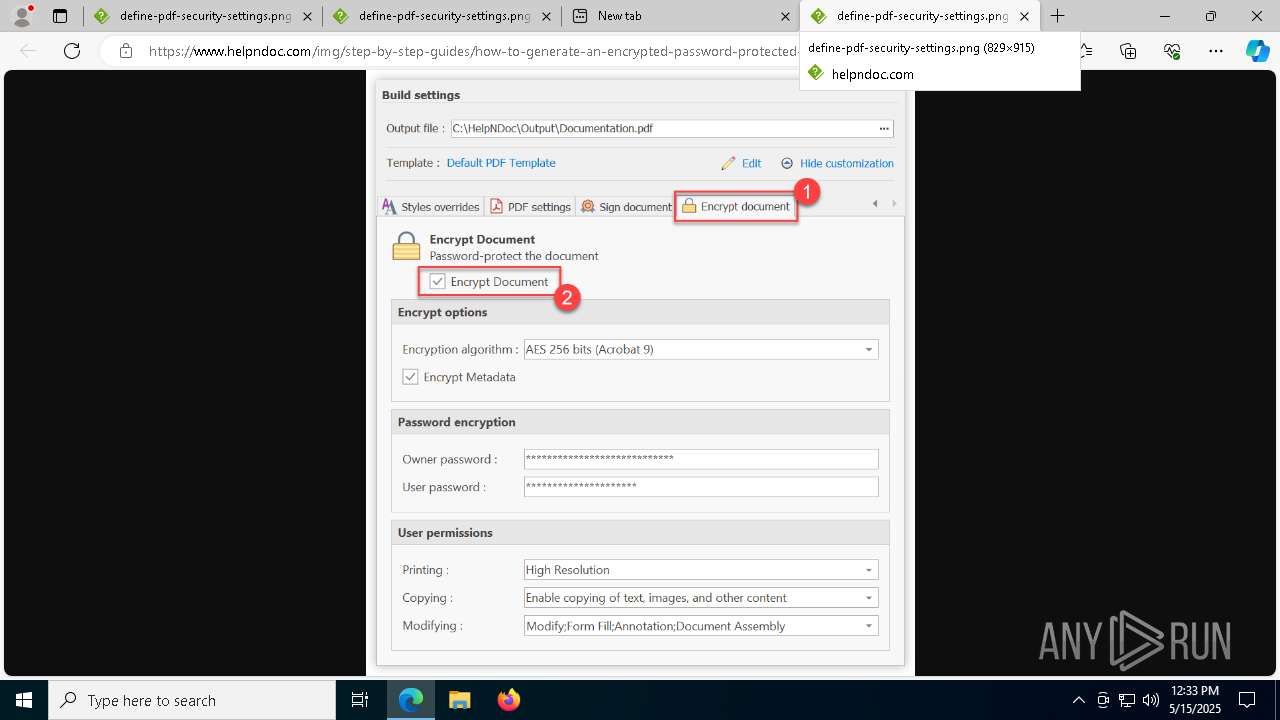
Task: Switch to Styles overrides tab
Action: (x=431, y=207)
